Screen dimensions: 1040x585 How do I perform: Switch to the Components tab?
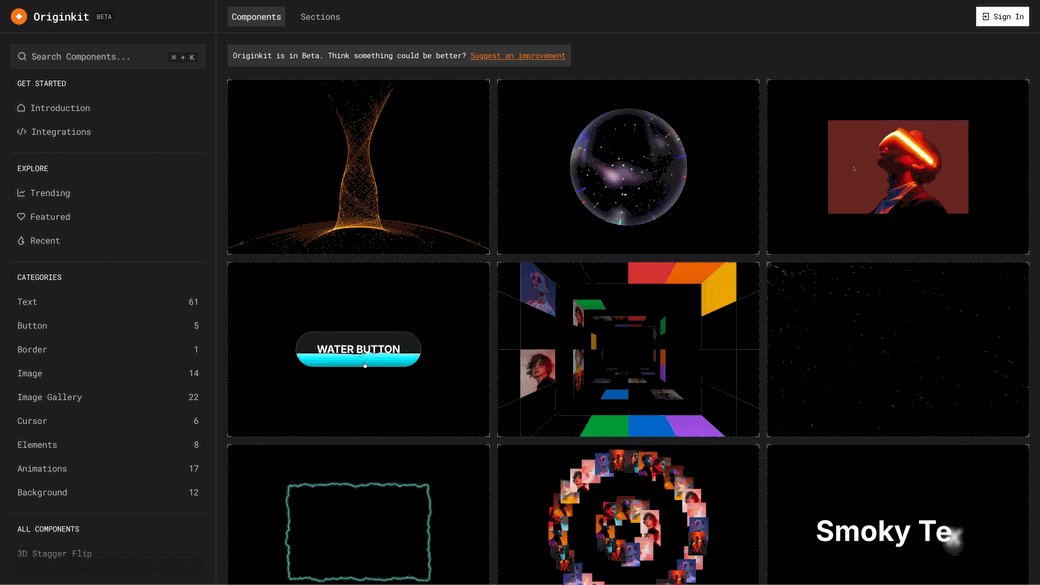click(256, 17)
